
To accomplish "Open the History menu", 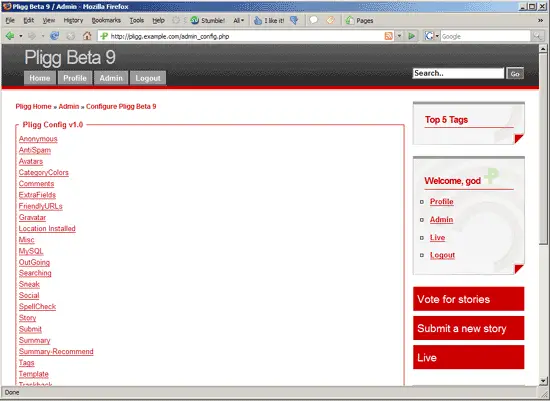I will click(73, 20).
